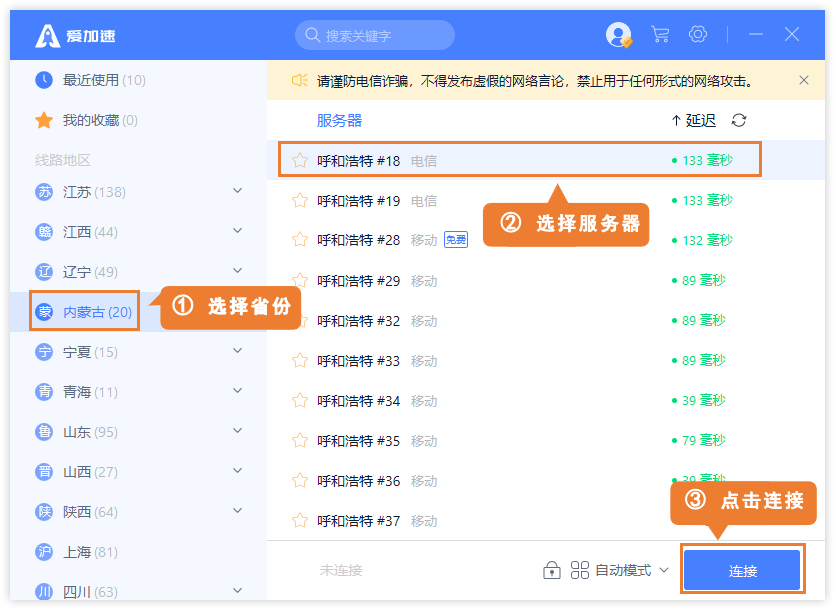This screenshot has width=835, height=610.
Task: Favorite server 呼和浩特 #18 with star
Action: pyautogui.click(x=300, y=160)
